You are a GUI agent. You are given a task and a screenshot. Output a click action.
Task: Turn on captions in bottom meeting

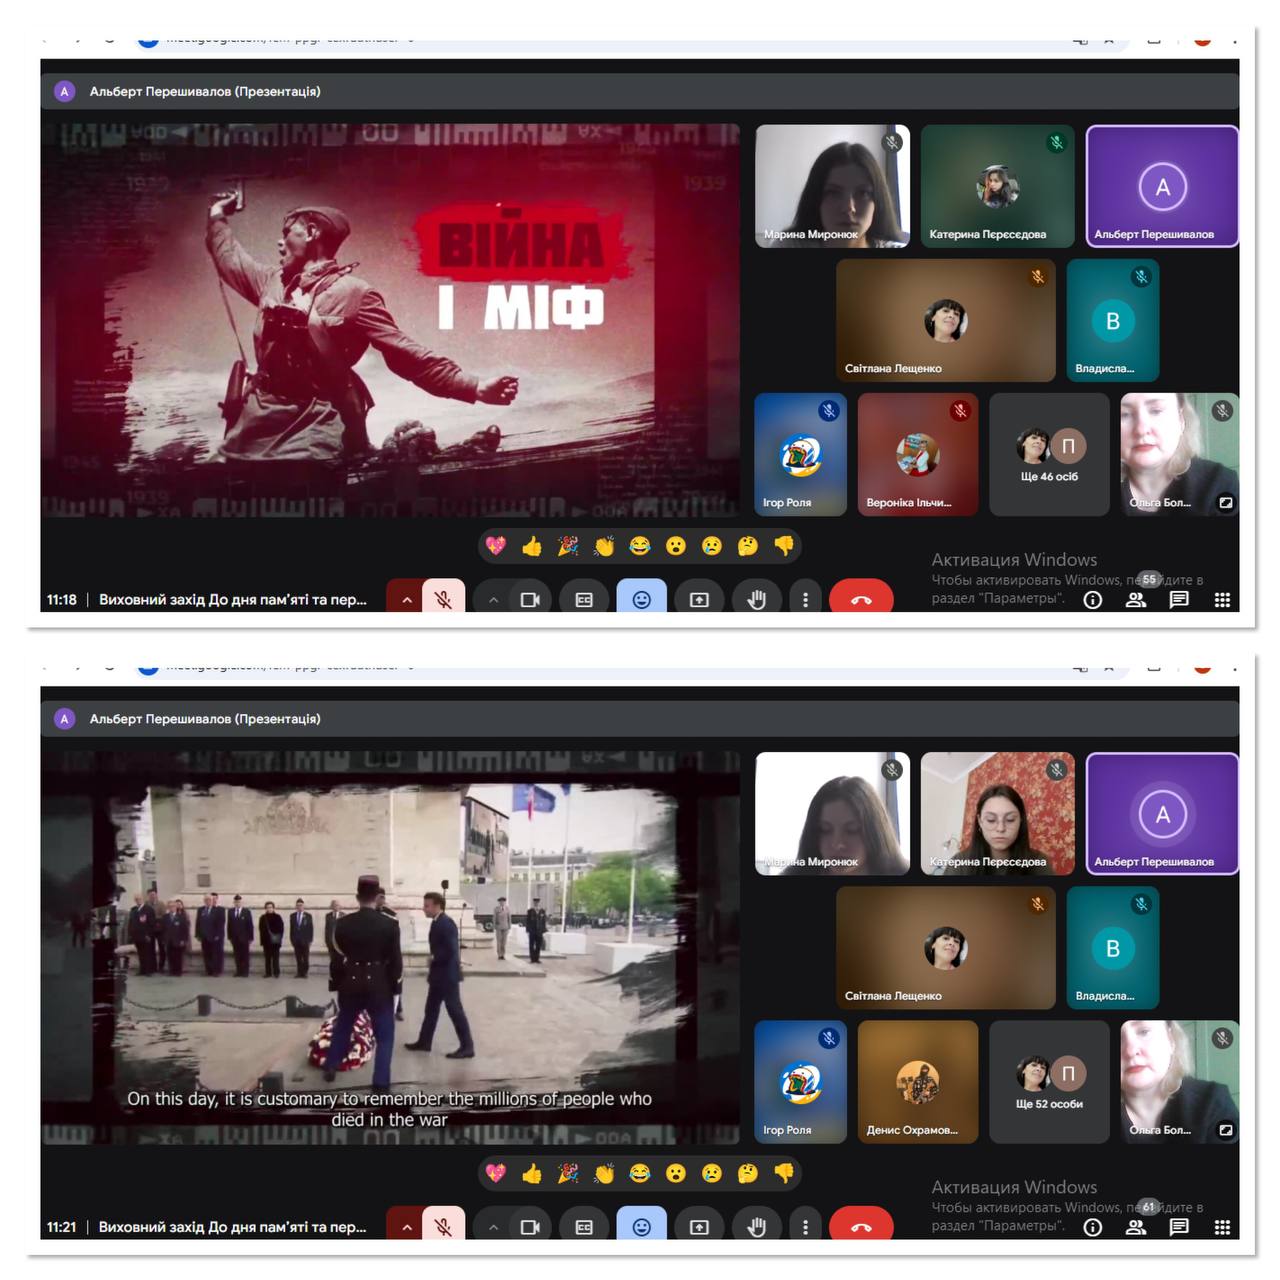pos(585,1226)
